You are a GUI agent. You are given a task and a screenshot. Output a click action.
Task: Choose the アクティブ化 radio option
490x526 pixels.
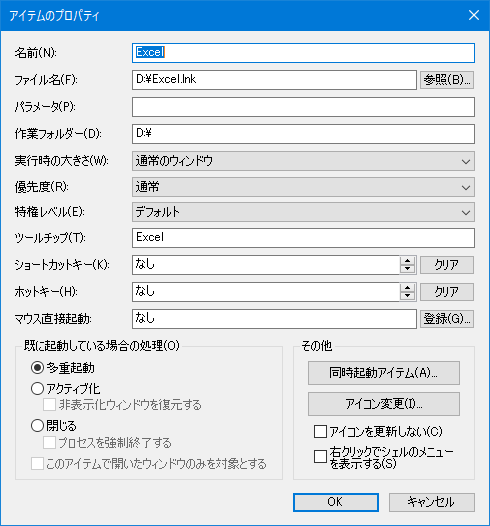click(37, 388)
